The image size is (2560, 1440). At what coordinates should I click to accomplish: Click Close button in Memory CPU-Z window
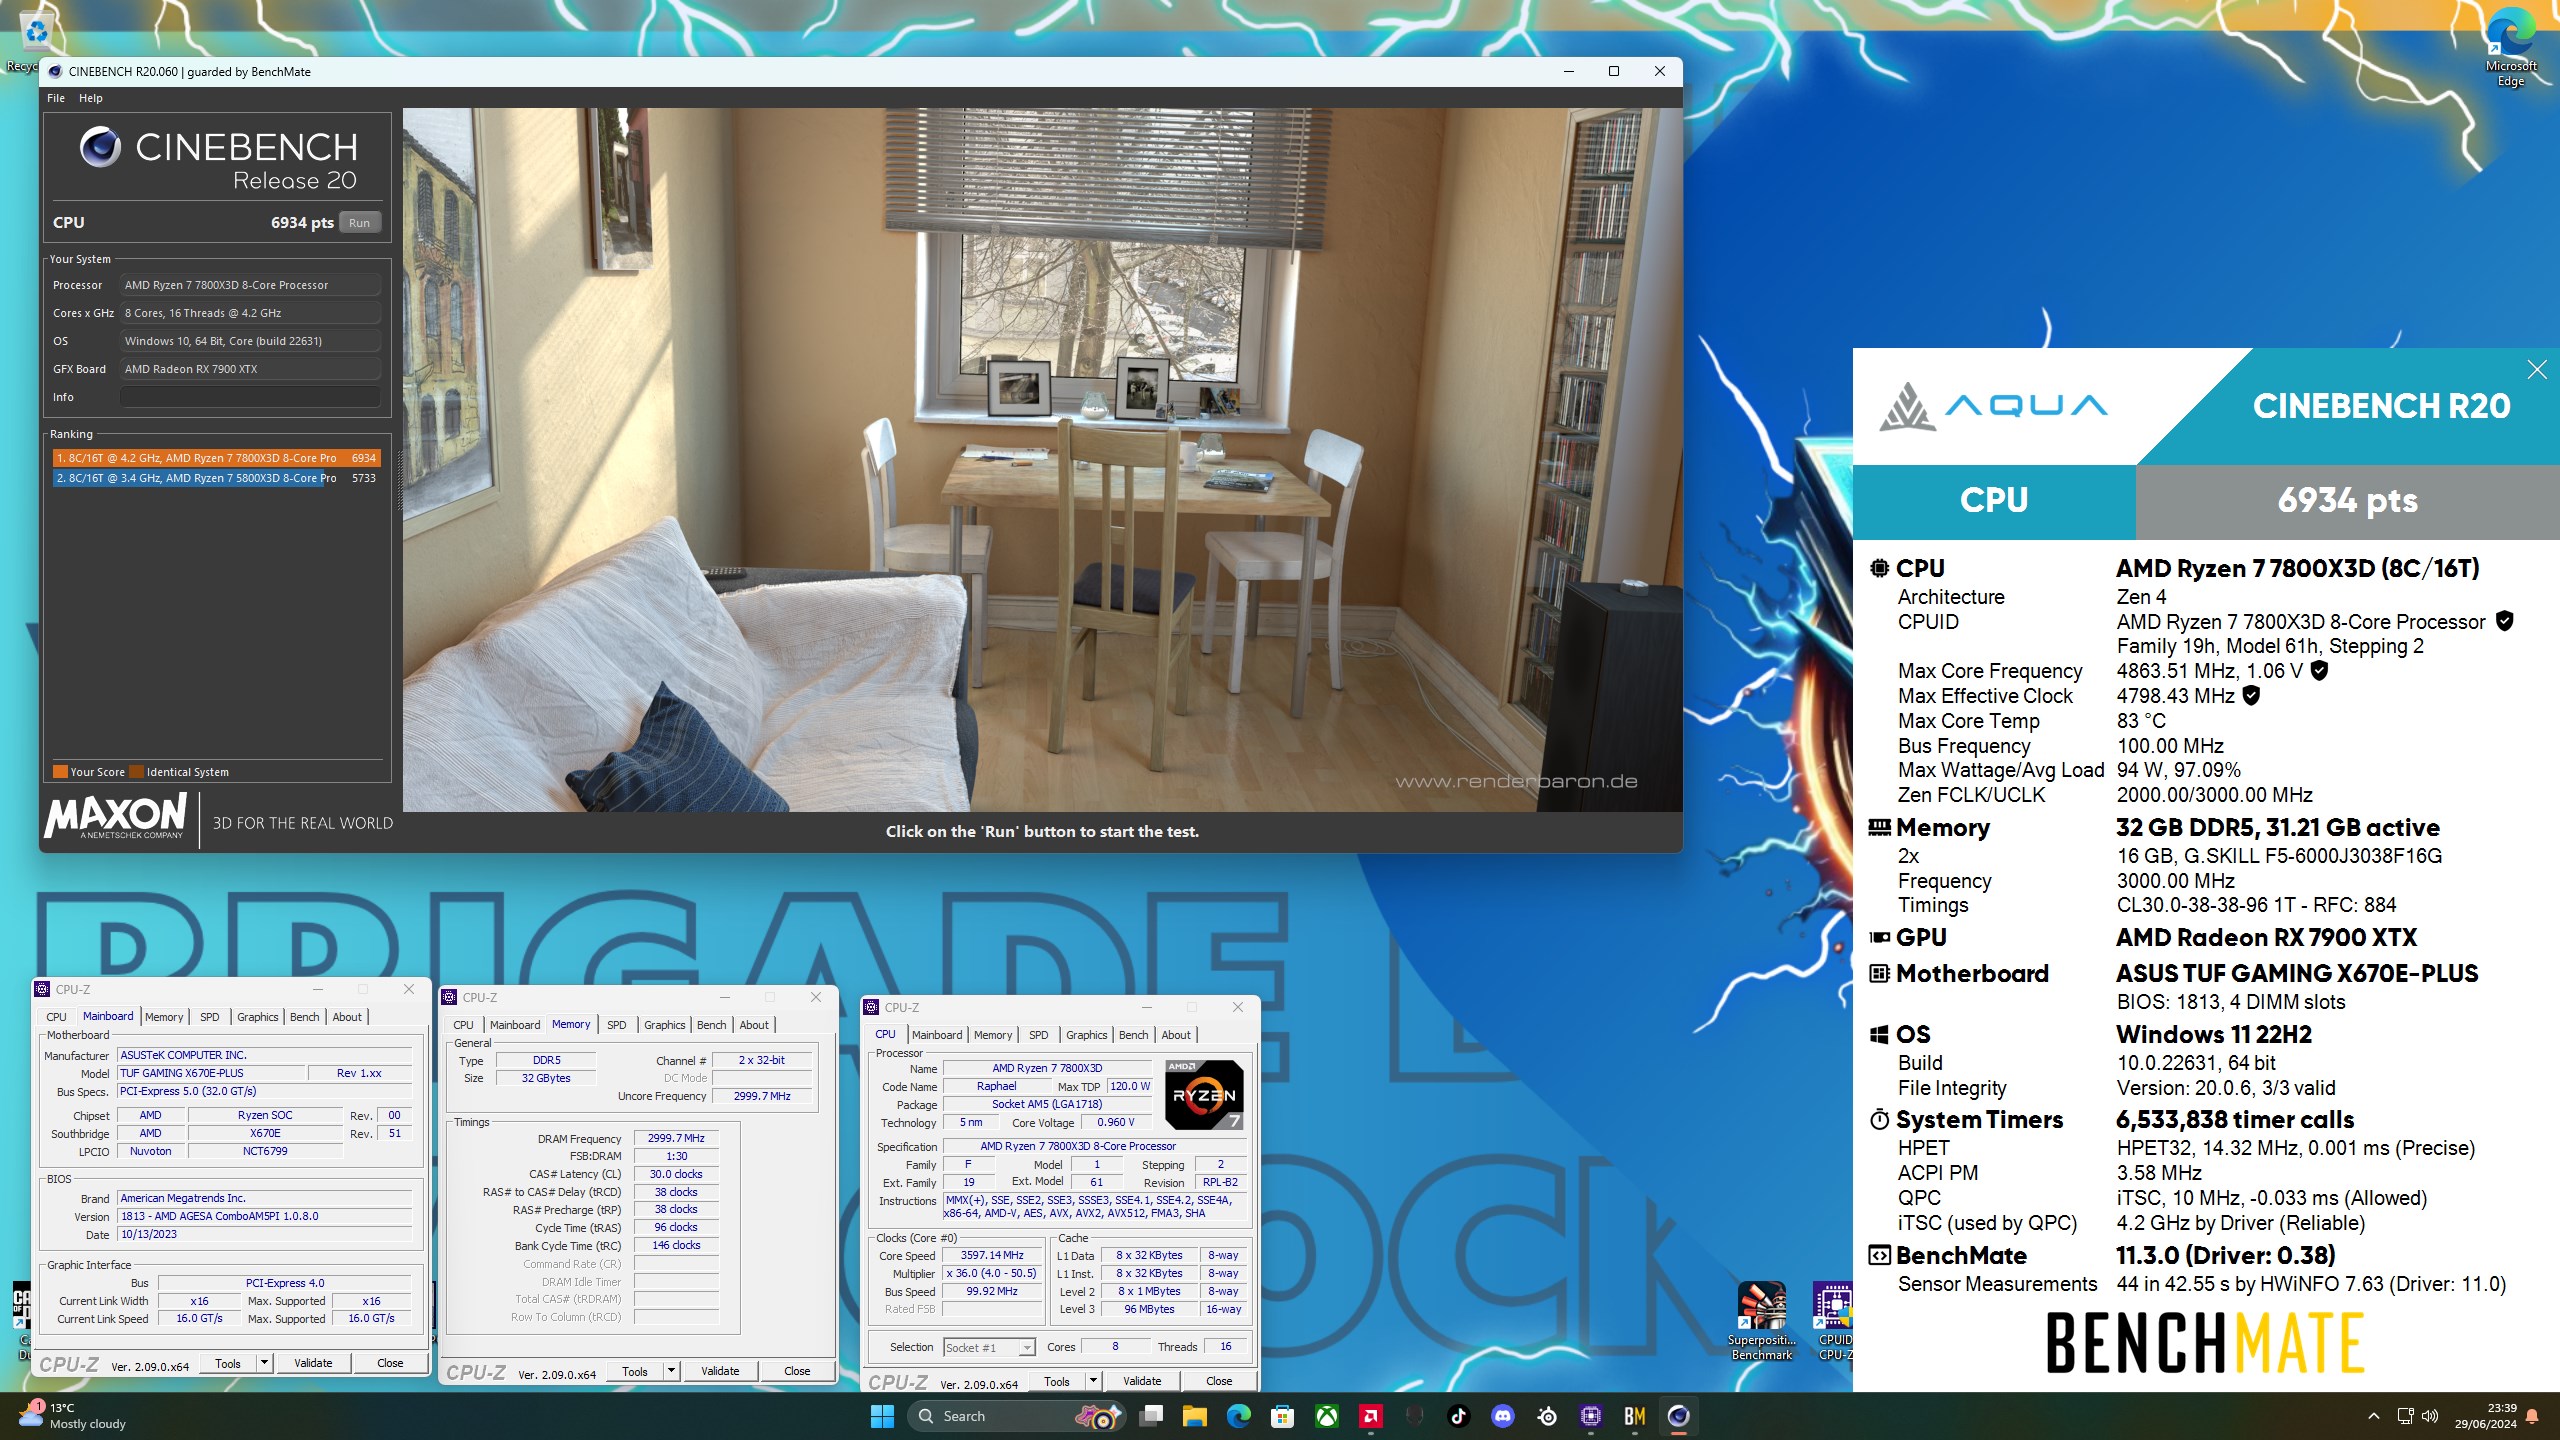tap(797, 1371)
